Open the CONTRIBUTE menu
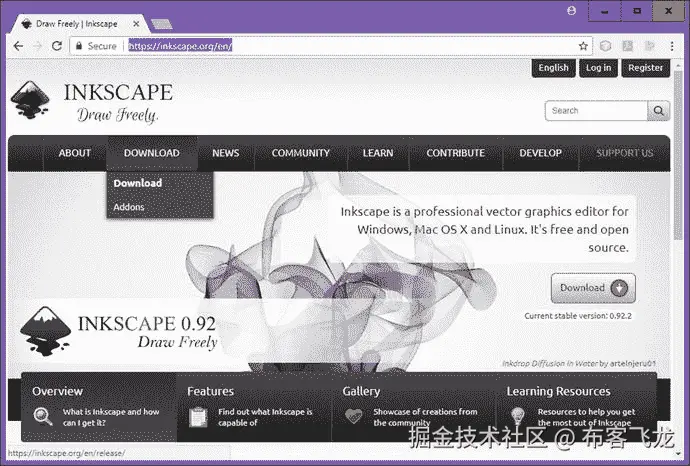The image size is (690, 466). tap(455, 153)
